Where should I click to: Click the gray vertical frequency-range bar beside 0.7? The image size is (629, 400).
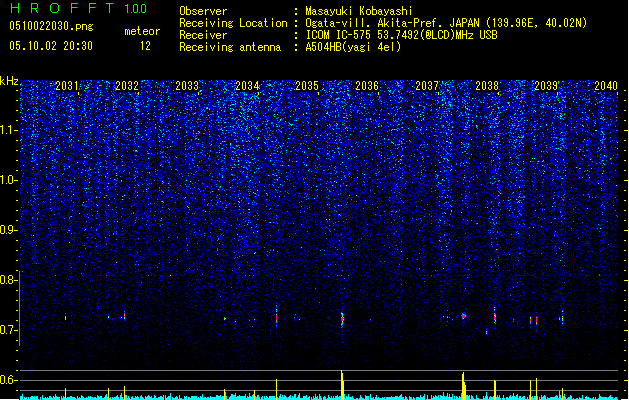(x=20, y=308)
